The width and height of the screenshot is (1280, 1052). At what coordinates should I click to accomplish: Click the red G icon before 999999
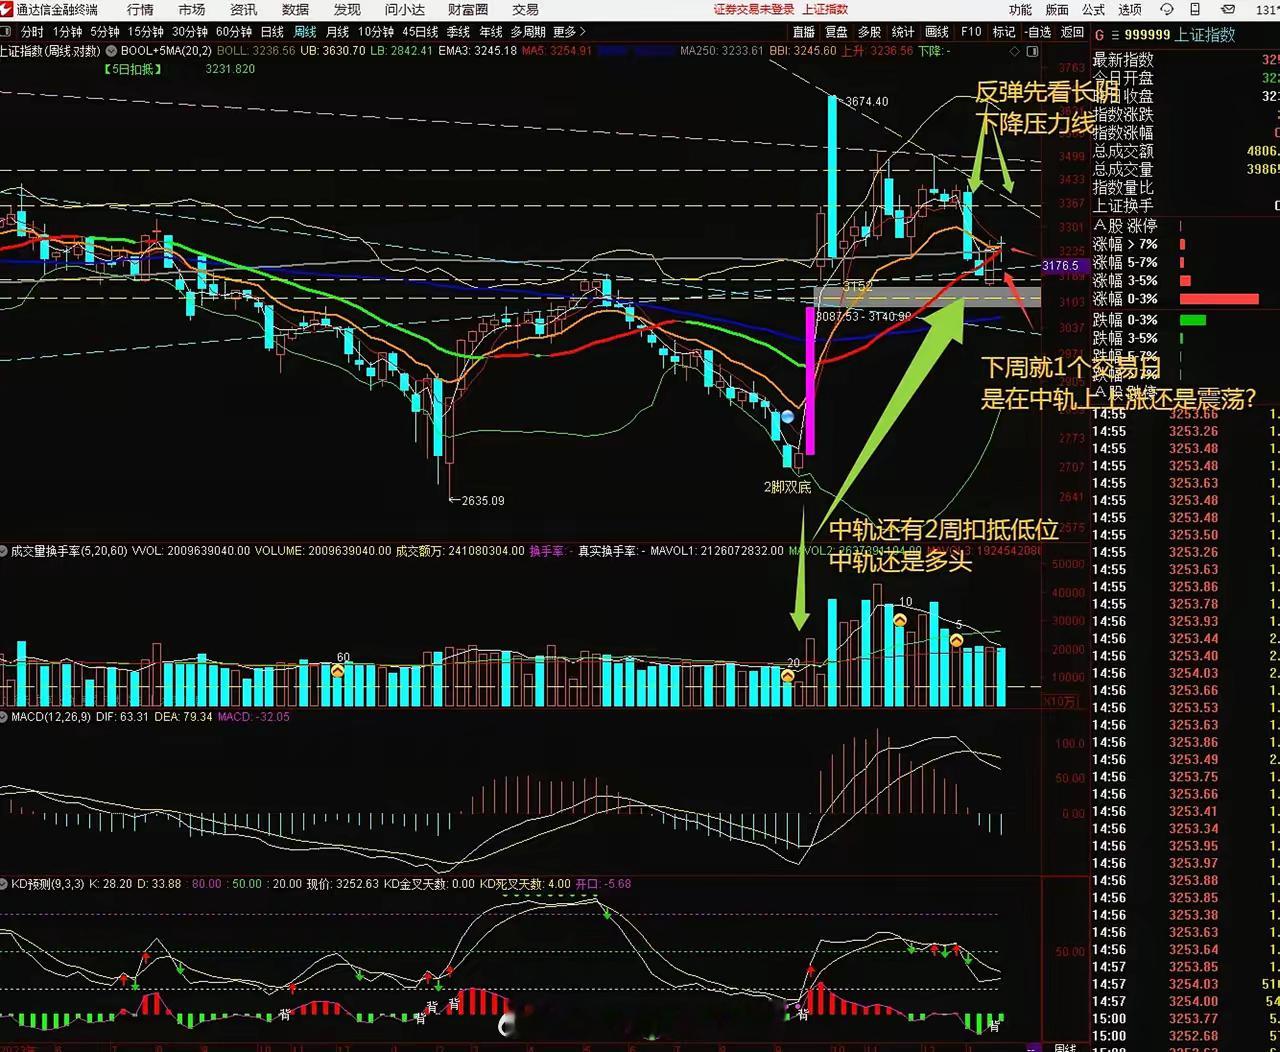(1100, 35)
